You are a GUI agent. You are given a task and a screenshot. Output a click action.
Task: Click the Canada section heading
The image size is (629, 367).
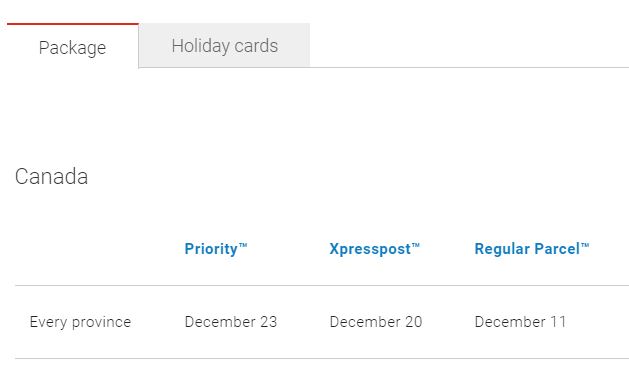[x=51, y=176]
